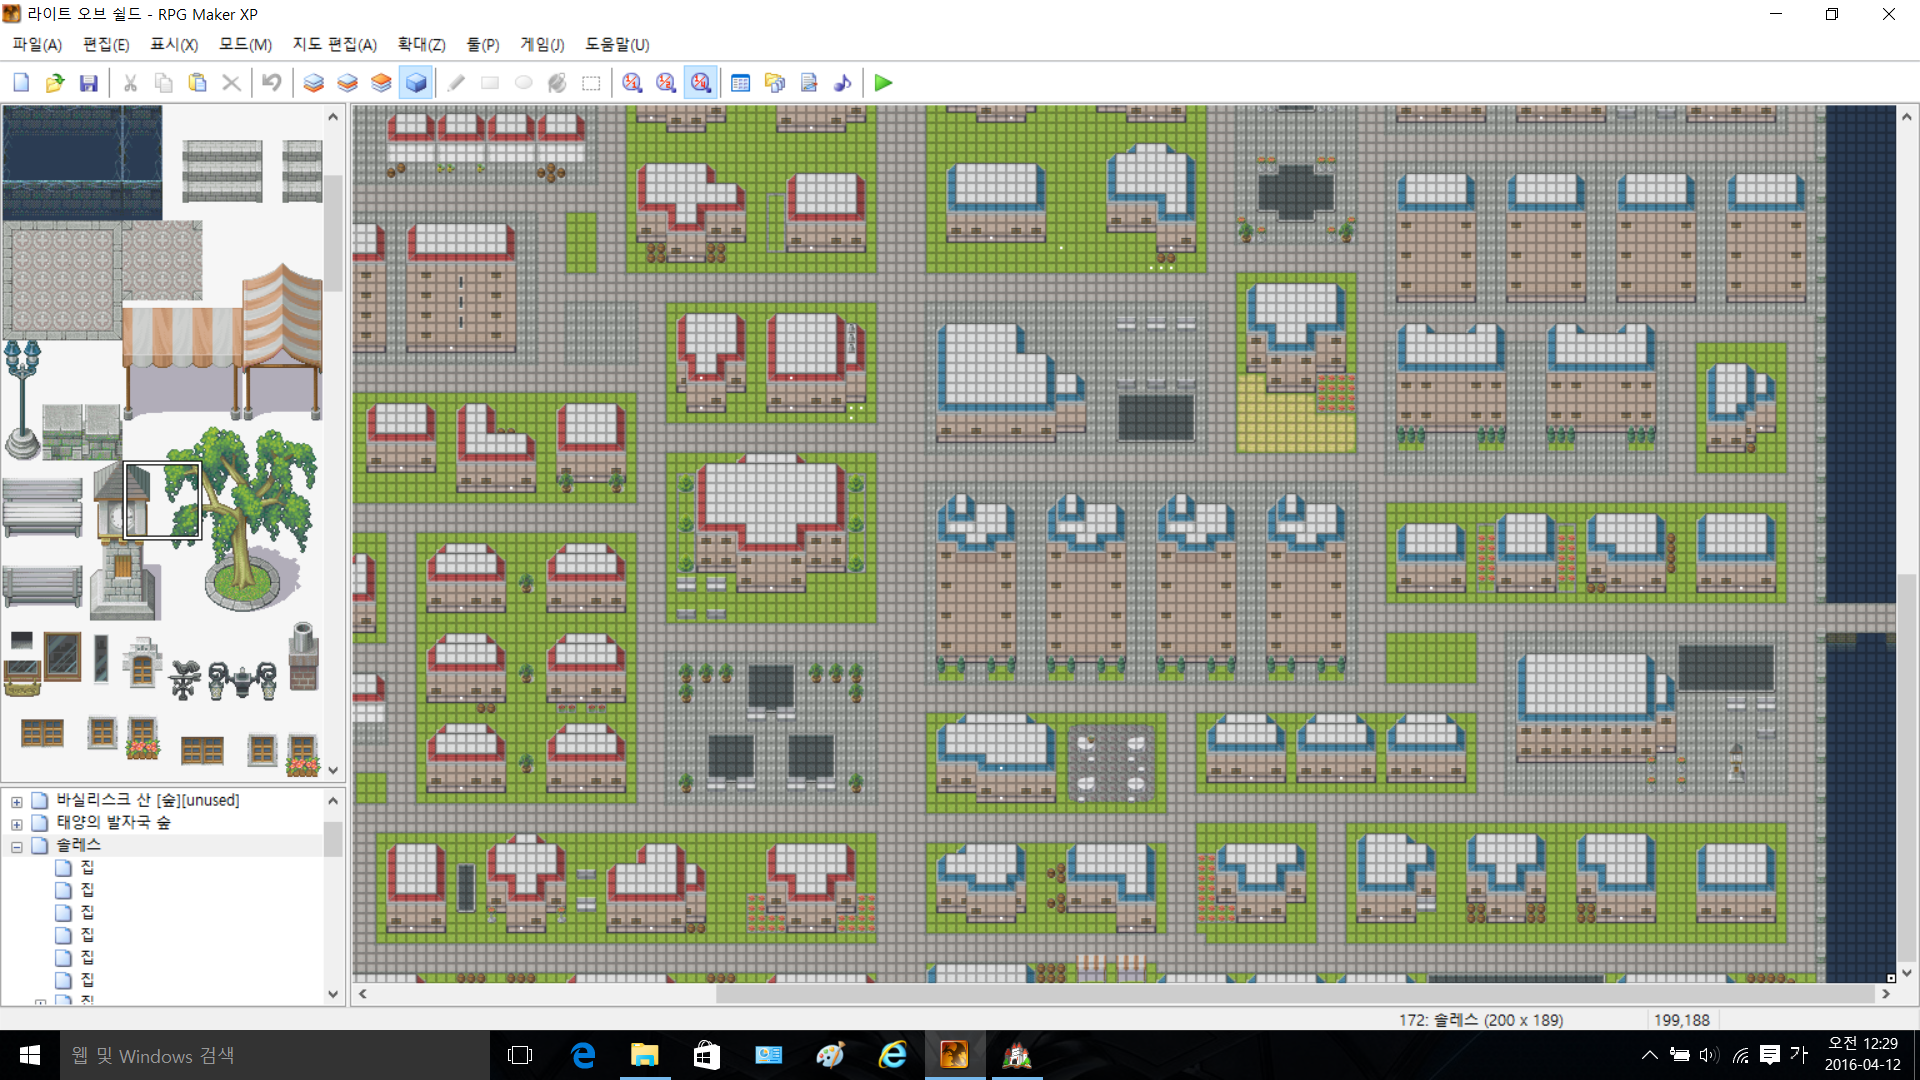Screen dimensions: 1920x1080
Task: Toggle the Events layer mode icon
Action: [416, 83]
